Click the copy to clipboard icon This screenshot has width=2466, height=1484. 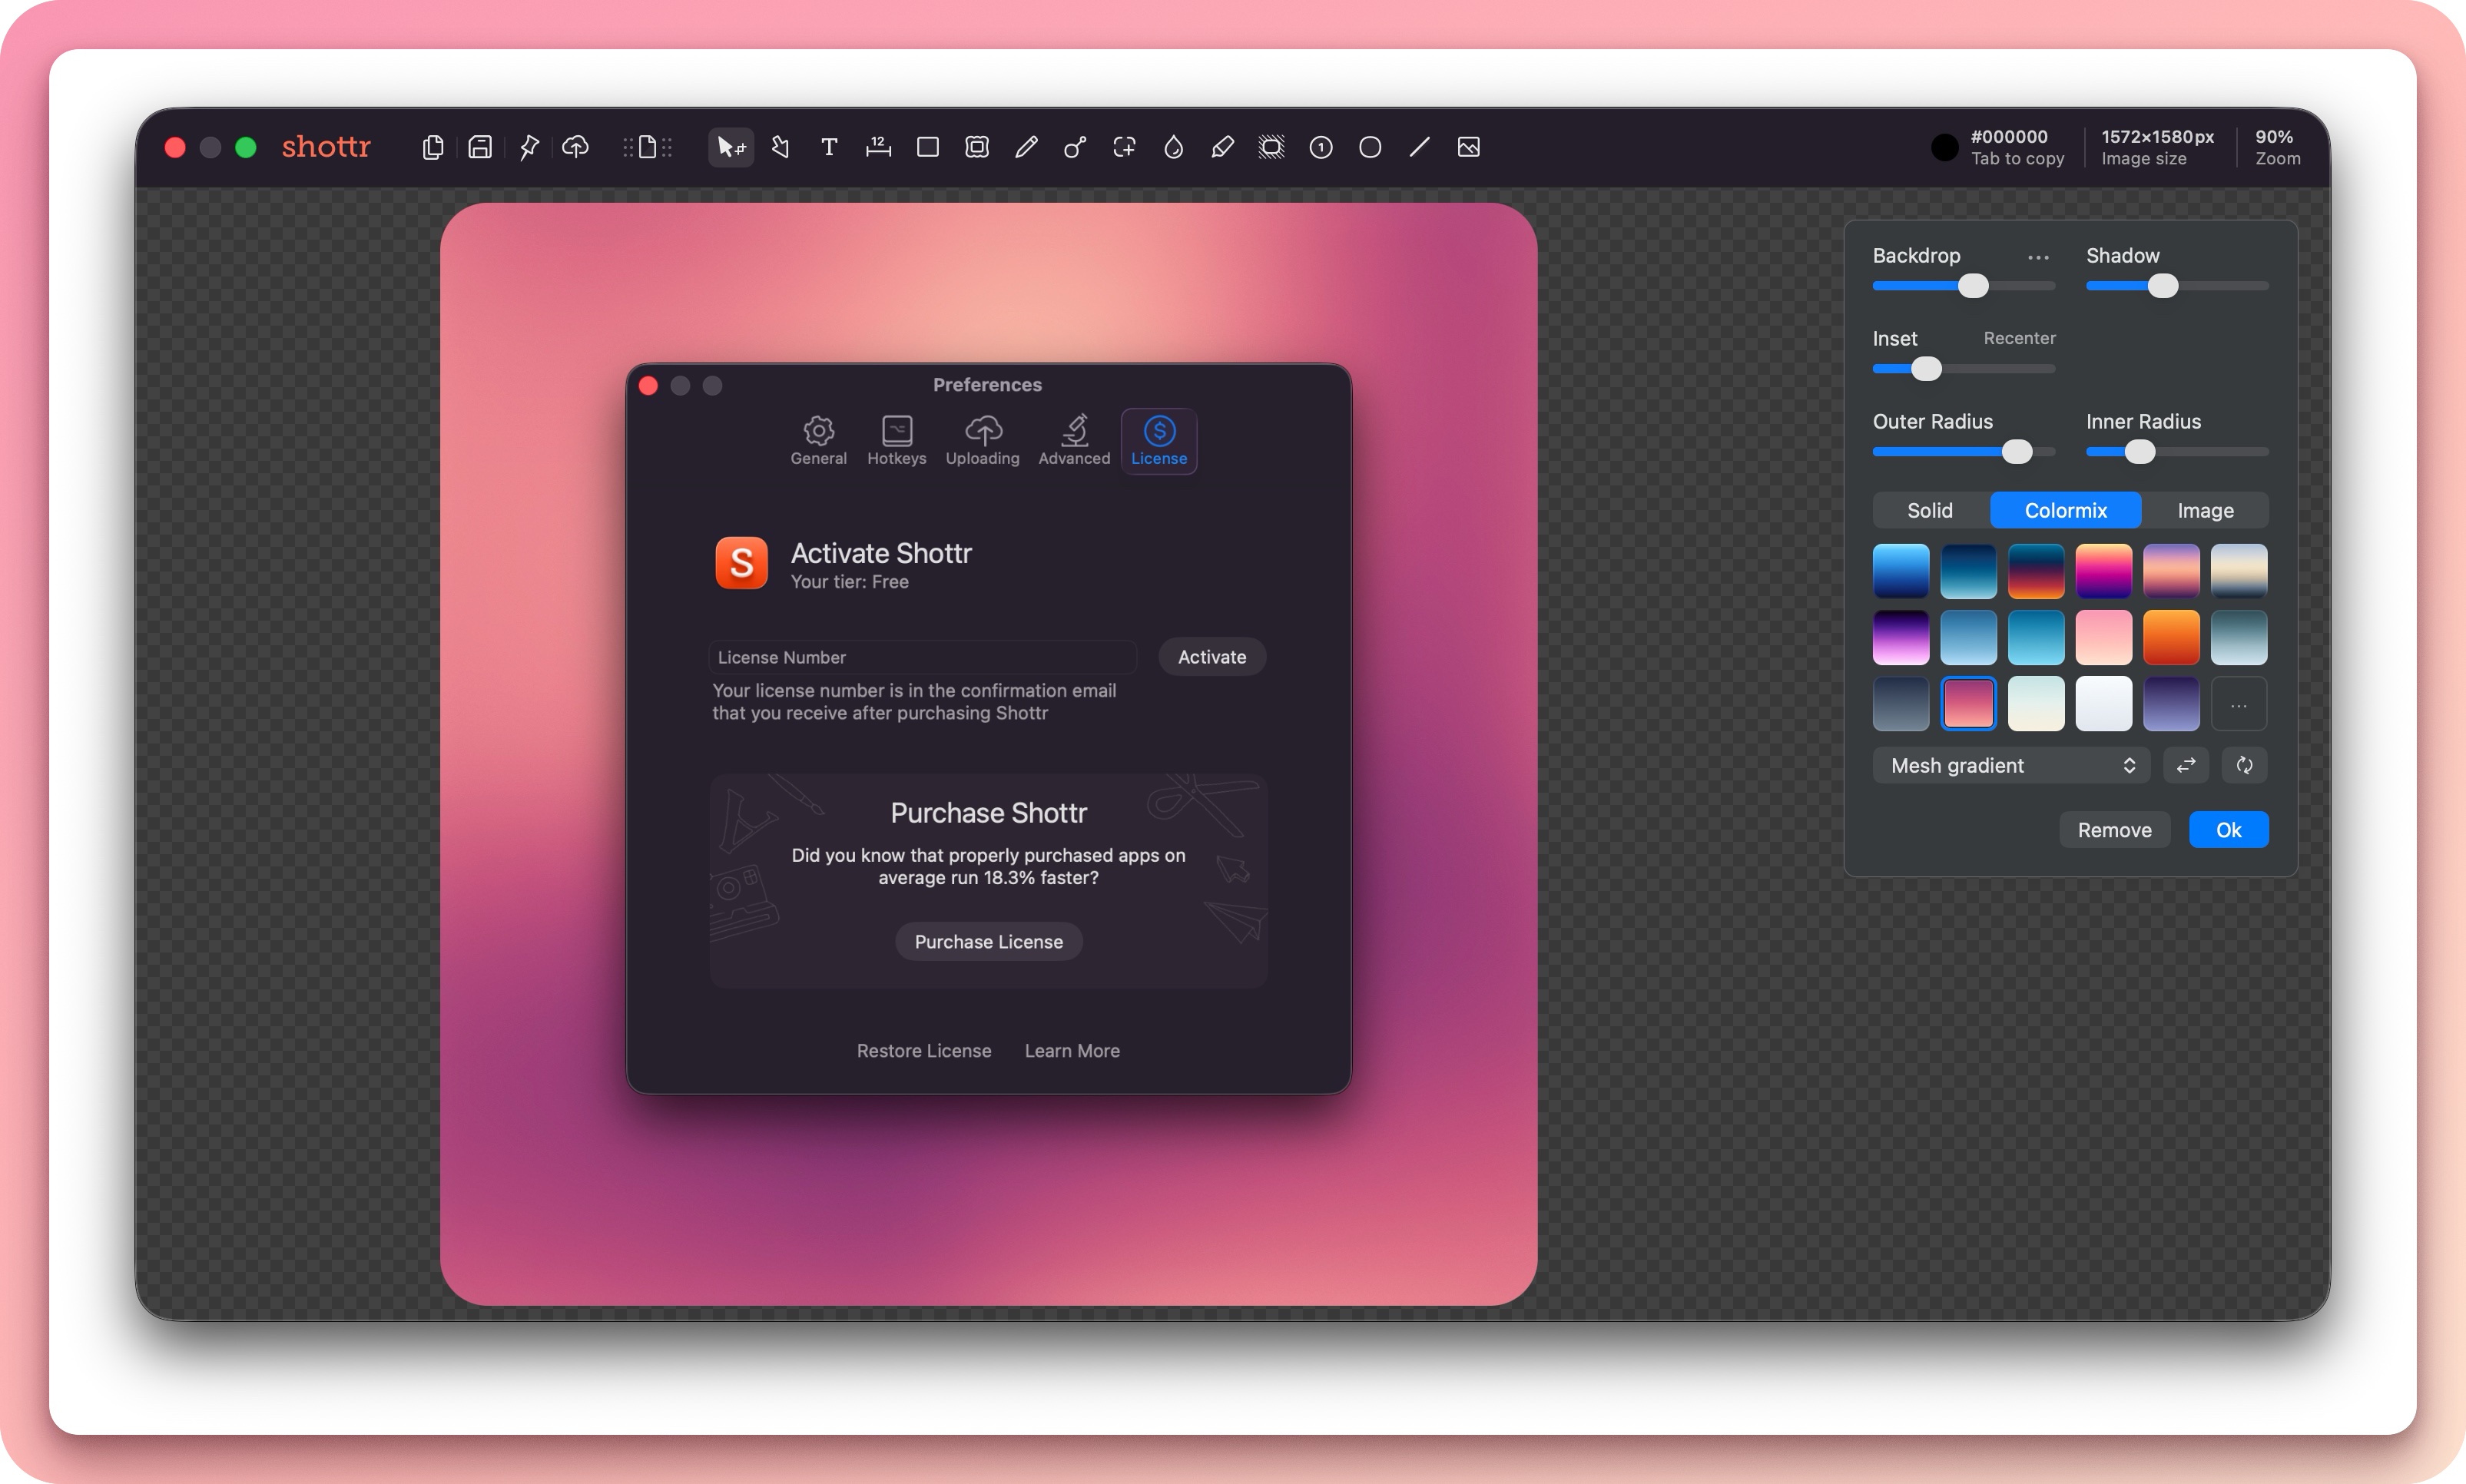tap(433, 147)
